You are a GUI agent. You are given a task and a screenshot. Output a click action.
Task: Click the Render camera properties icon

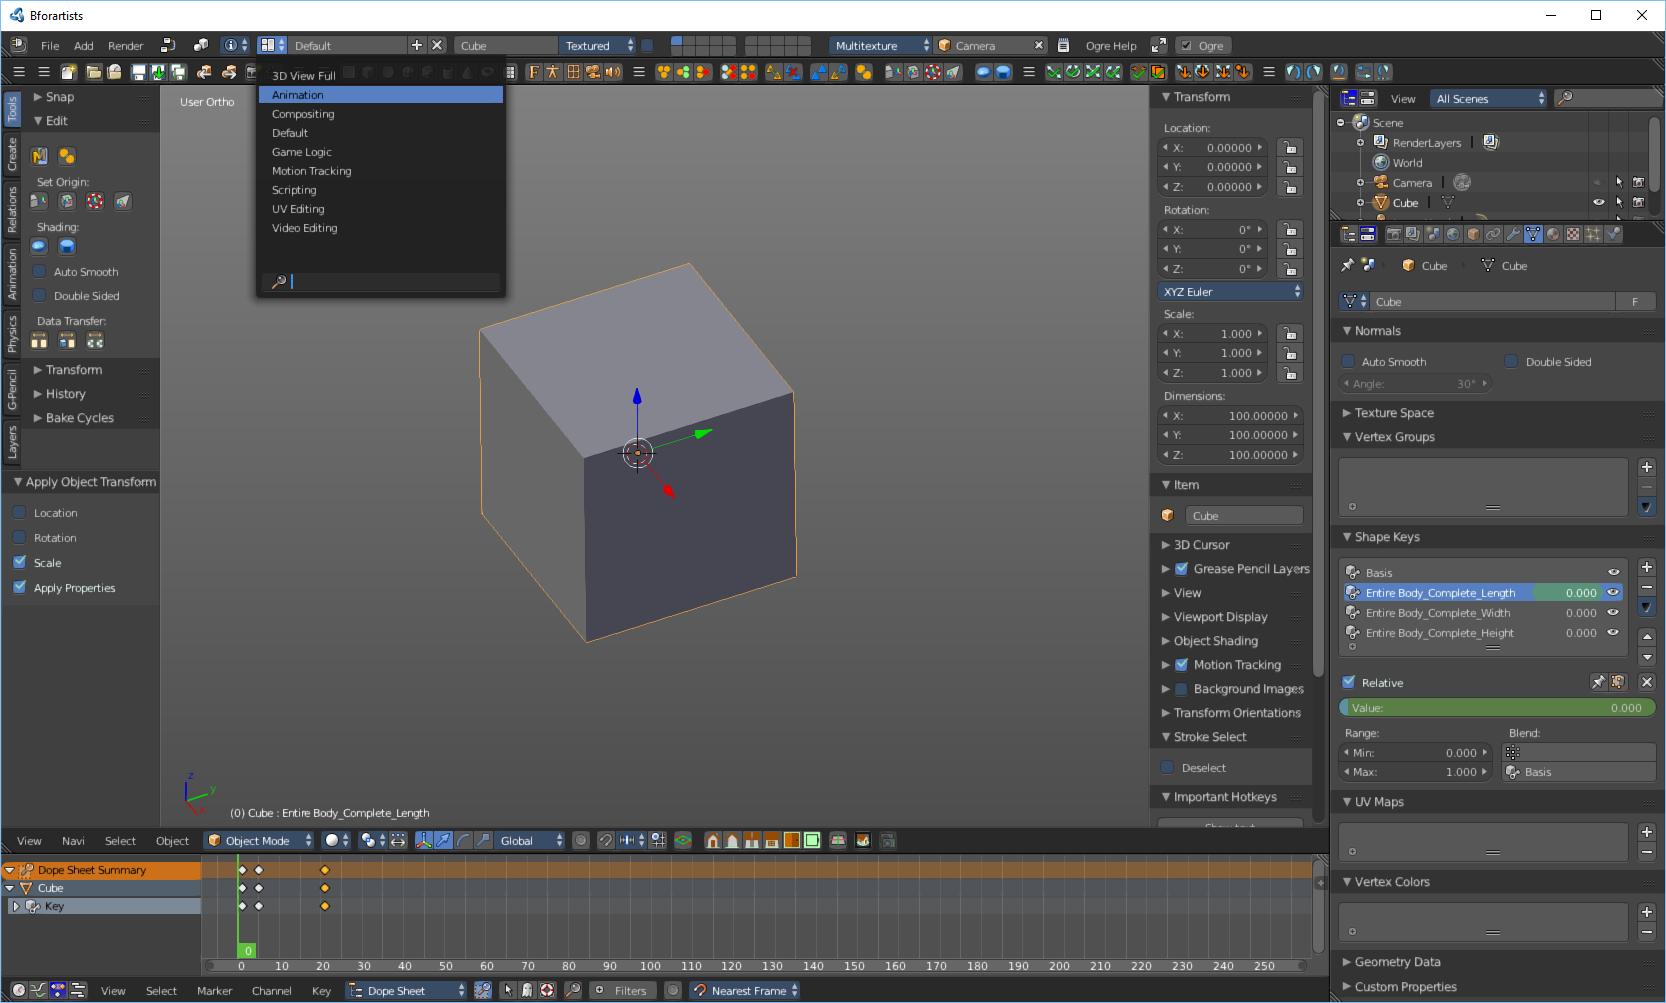tap(1393, 234)
